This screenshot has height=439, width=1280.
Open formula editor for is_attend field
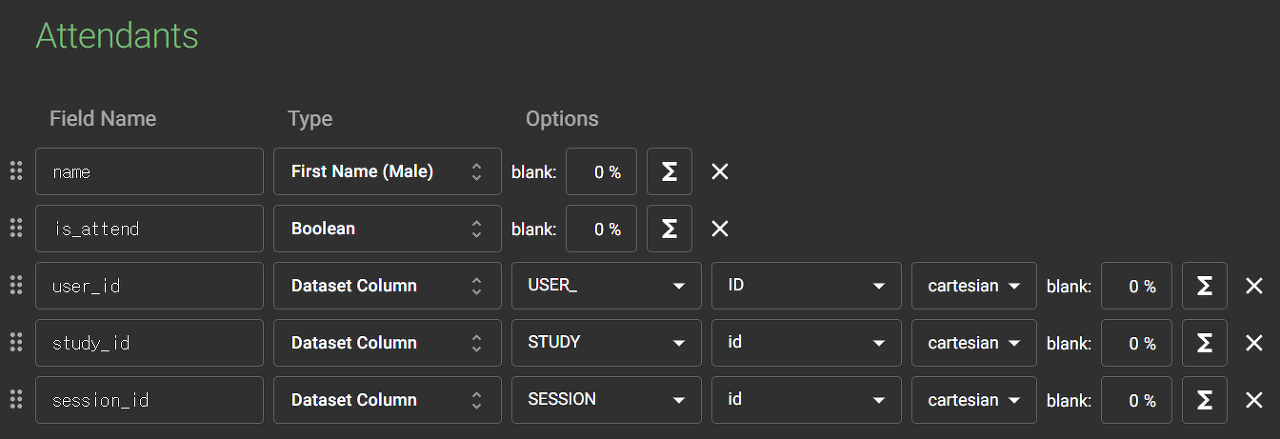click(x=669, y=229)
